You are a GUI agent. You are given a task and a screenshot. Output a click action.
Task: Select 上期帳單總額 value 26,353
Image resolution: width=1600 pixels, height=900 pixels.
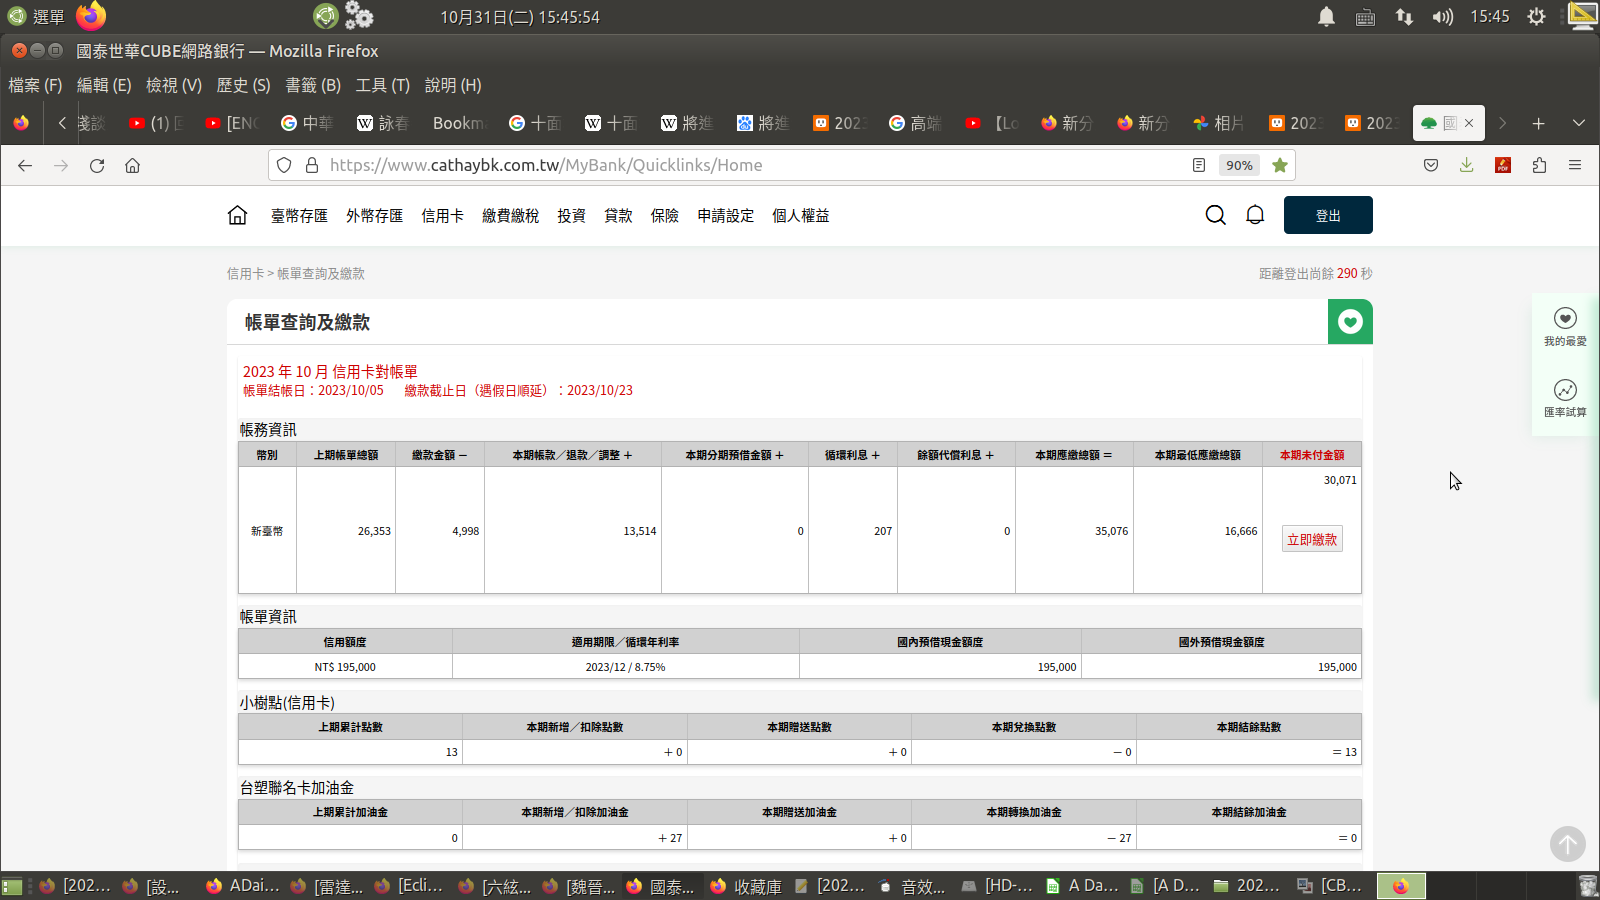[x=374, y=531]
